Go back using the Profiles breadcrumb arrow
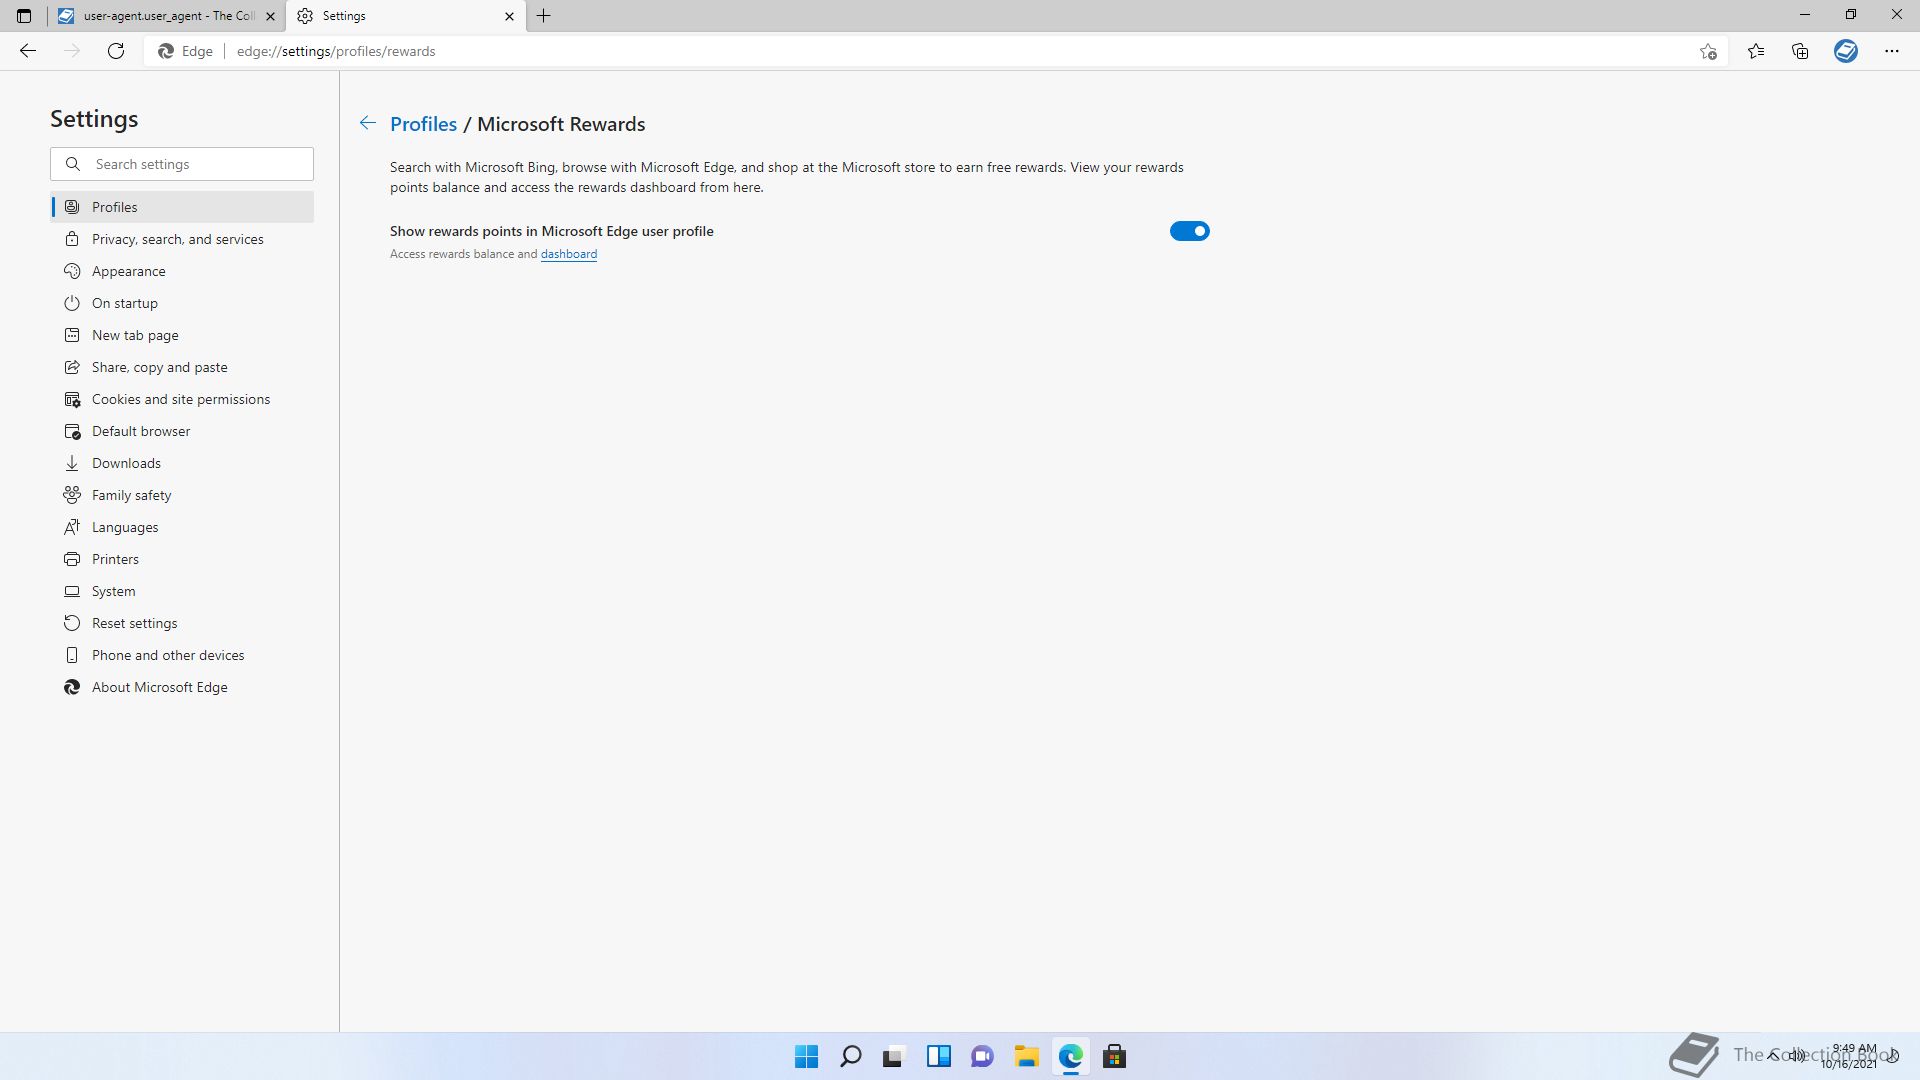This screenshot has width=1920, height=1080. point(368,123)
